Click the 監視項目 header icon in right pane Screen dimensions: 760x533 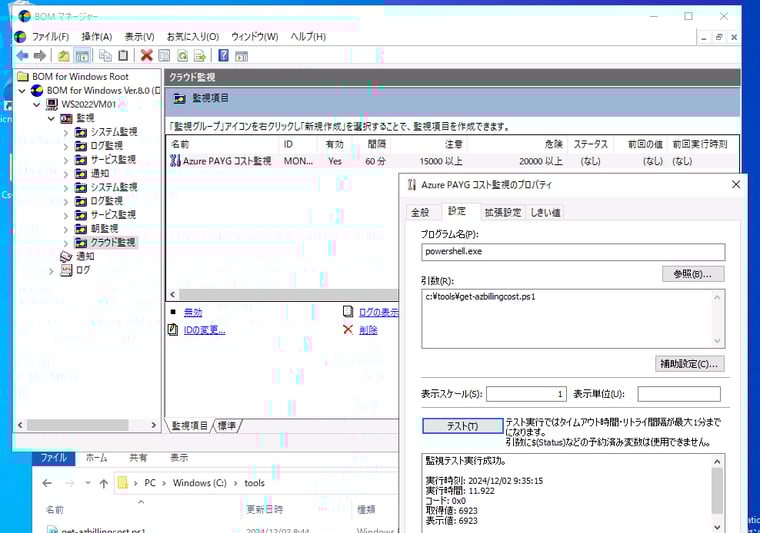pos(179,98)
